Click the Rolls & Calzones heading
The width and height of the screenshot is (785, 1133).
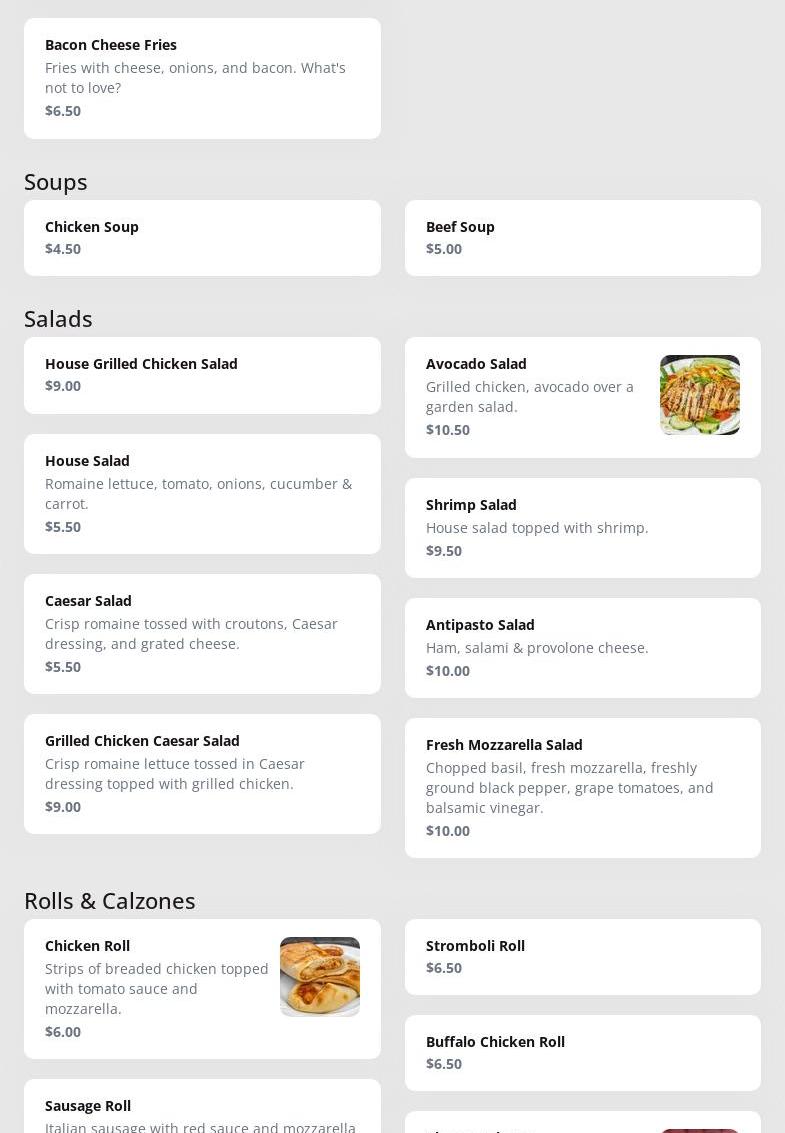[110, 901]
